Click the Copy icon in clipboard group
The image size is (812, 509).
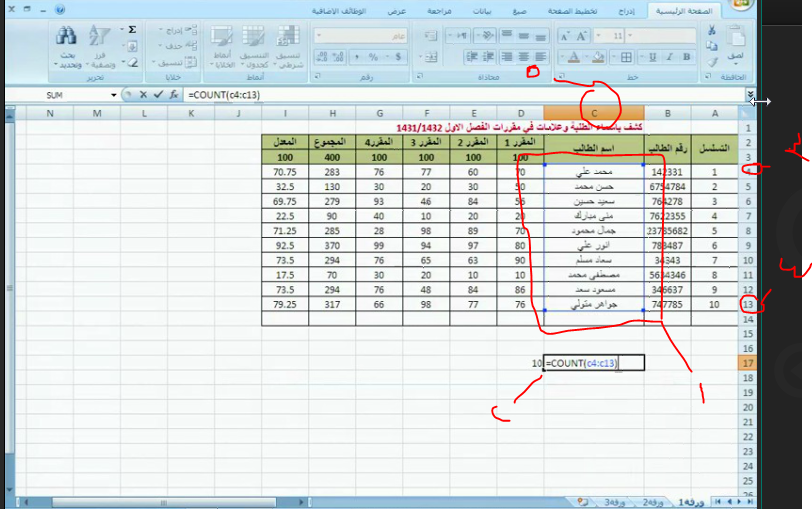[x=712, y=47]
